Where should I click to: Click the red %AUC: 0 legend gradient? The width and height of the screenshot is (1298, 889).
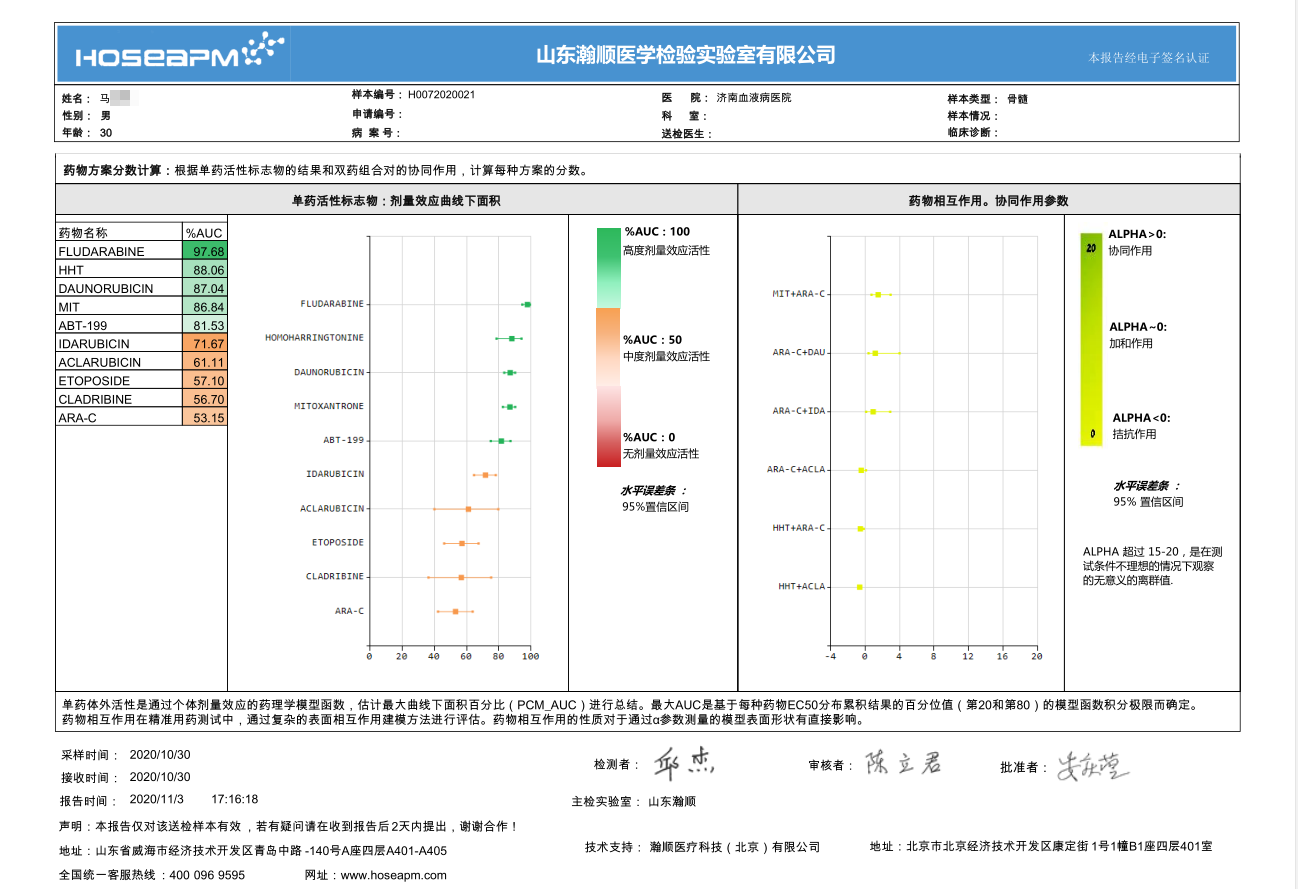point(608,427)
